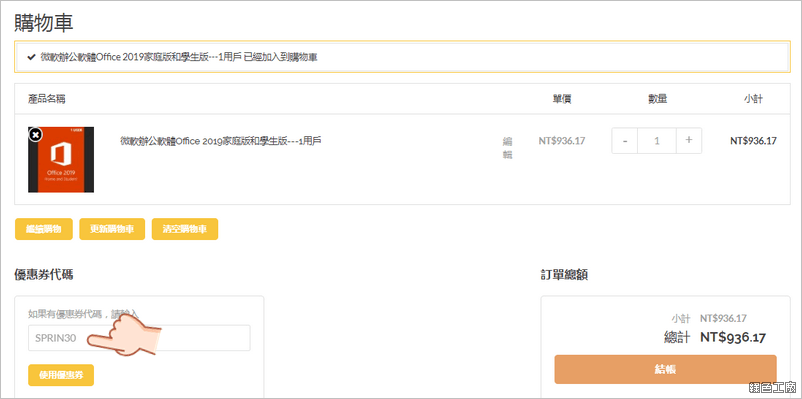Open the Office 2019 product thumbnail

61,160
